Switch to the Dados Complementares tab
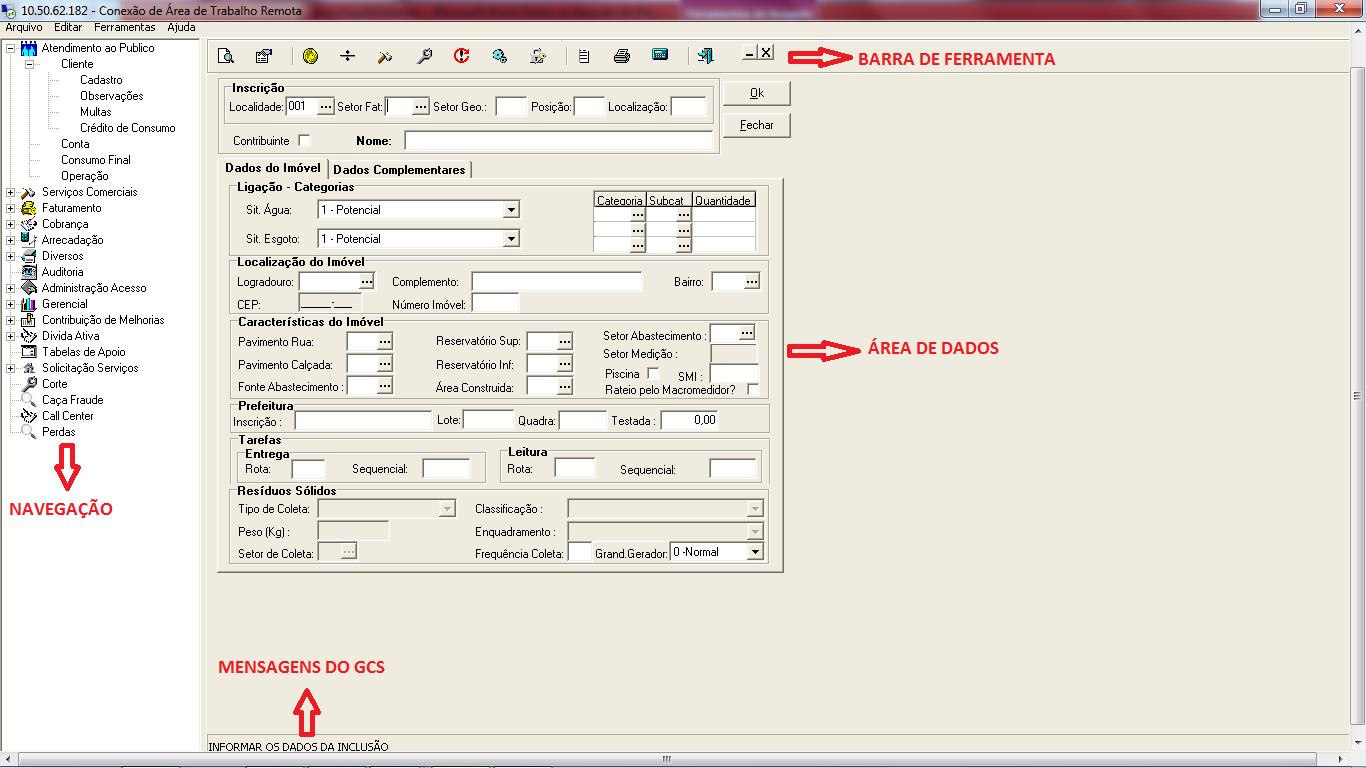This screenshot has width=1366, height=768. (399, 170)
